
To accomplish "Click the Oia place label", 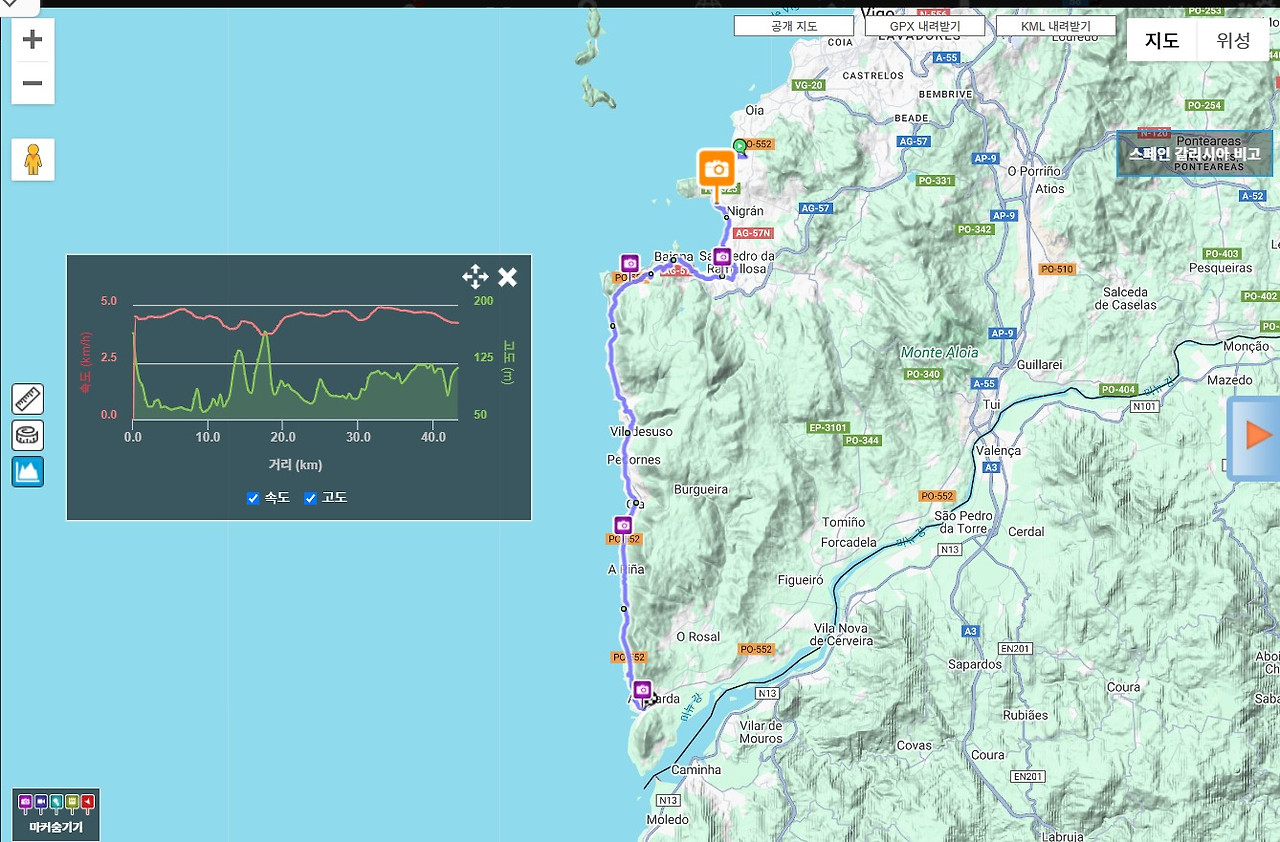I will [x=755, y=110].
